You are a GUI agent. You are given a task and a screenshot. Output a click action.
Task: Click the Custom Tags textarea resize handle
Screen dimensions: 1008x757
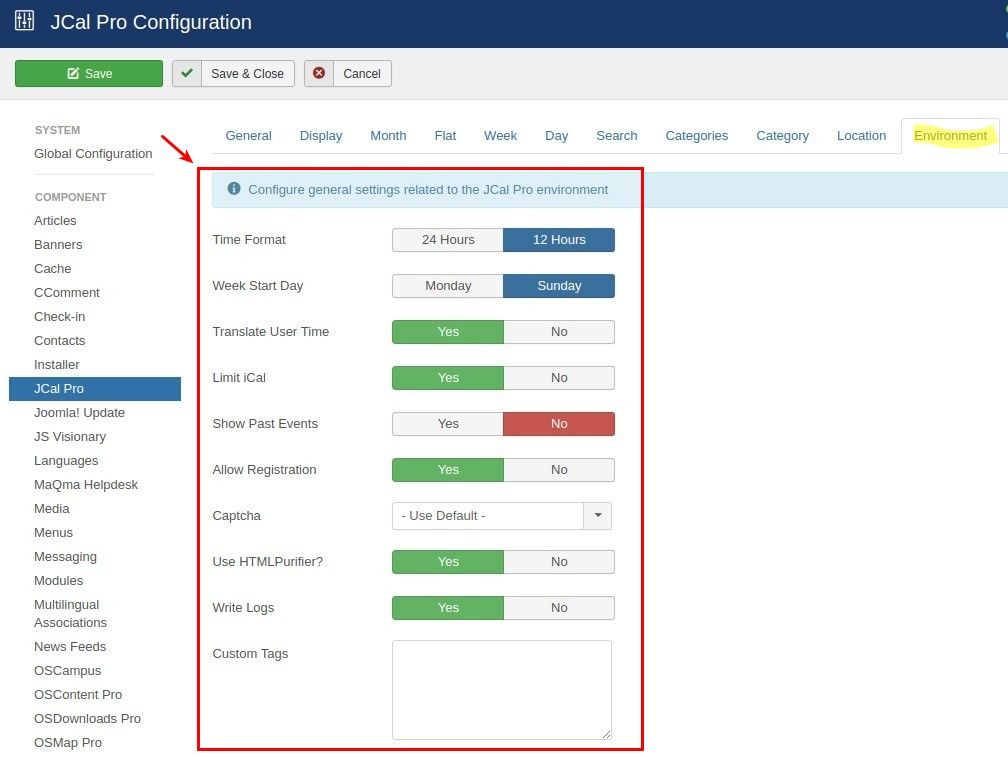606,734
